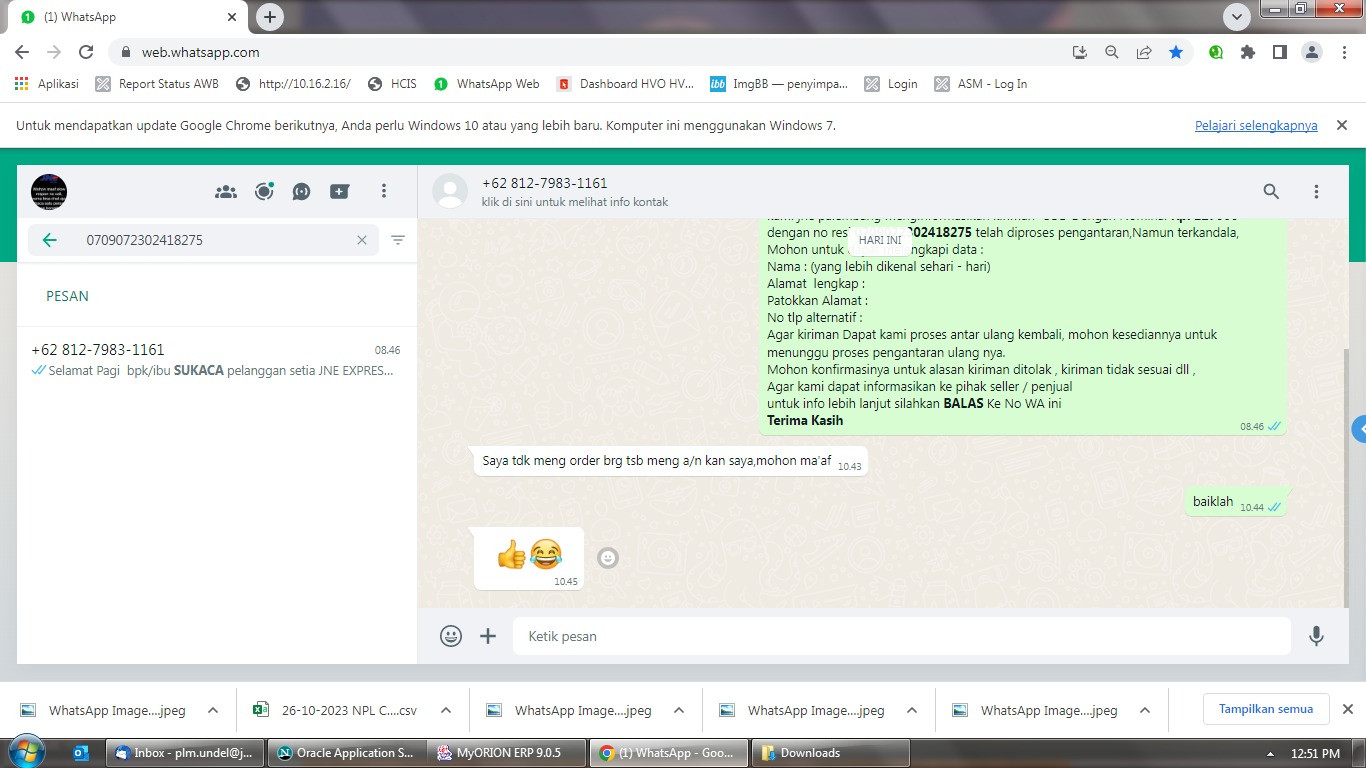Screen dimensions: 1366x768
Task: React to the emoji message with the smiley button
Action: click(608, 558)
